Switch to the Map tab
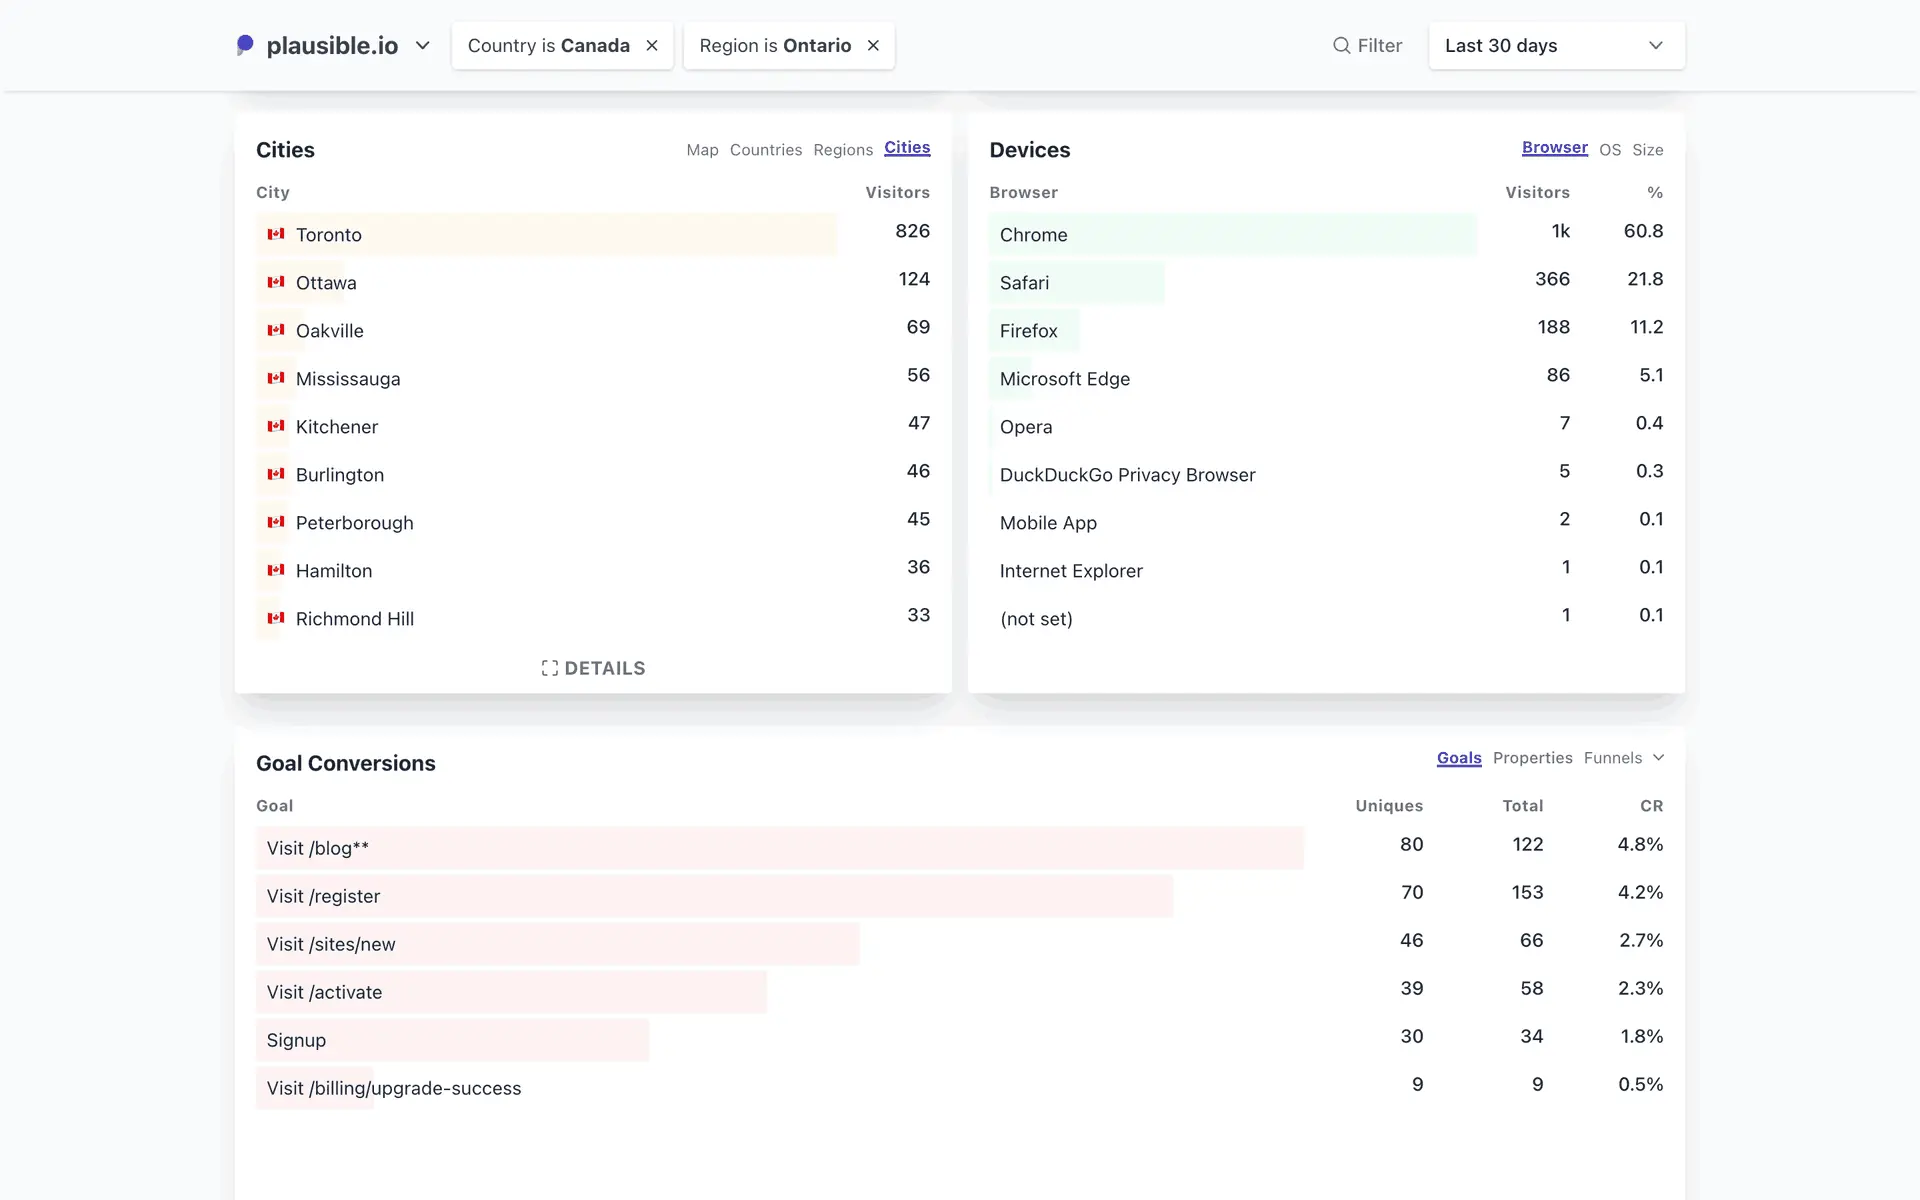This screenshot has height=1200, width=1920. point(702,150)
